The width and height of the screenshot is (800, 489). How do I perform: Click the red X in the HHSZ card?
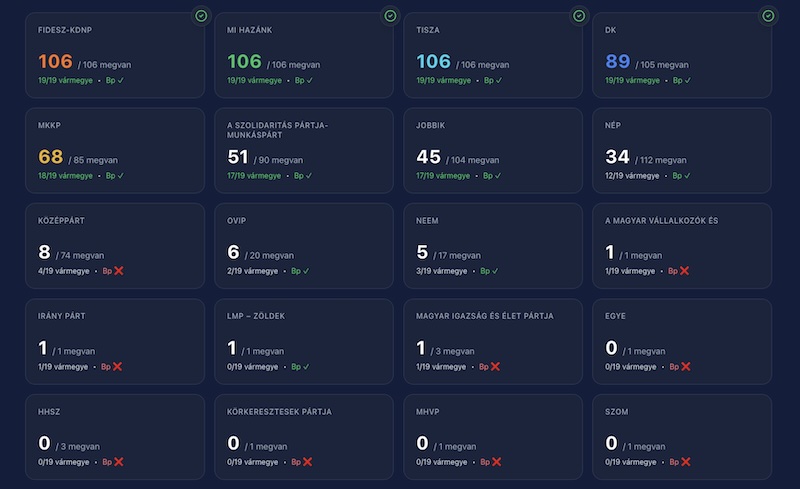[119, 462]
